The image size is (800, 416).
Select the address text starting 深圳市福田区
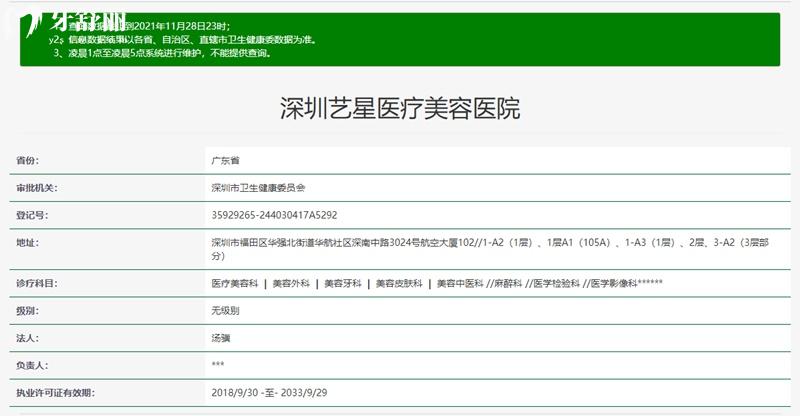tap(490, 249)
